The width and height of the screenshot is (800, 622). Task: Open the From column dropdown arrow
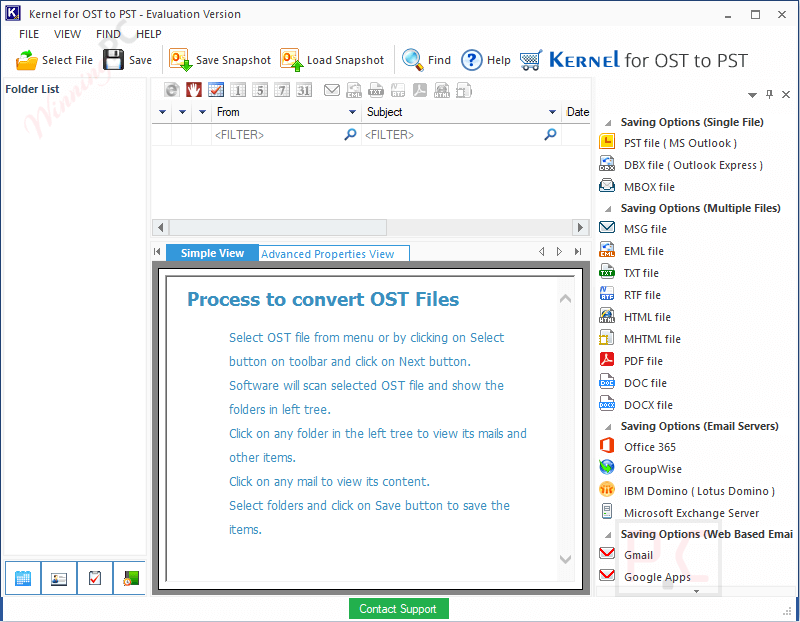352,112
